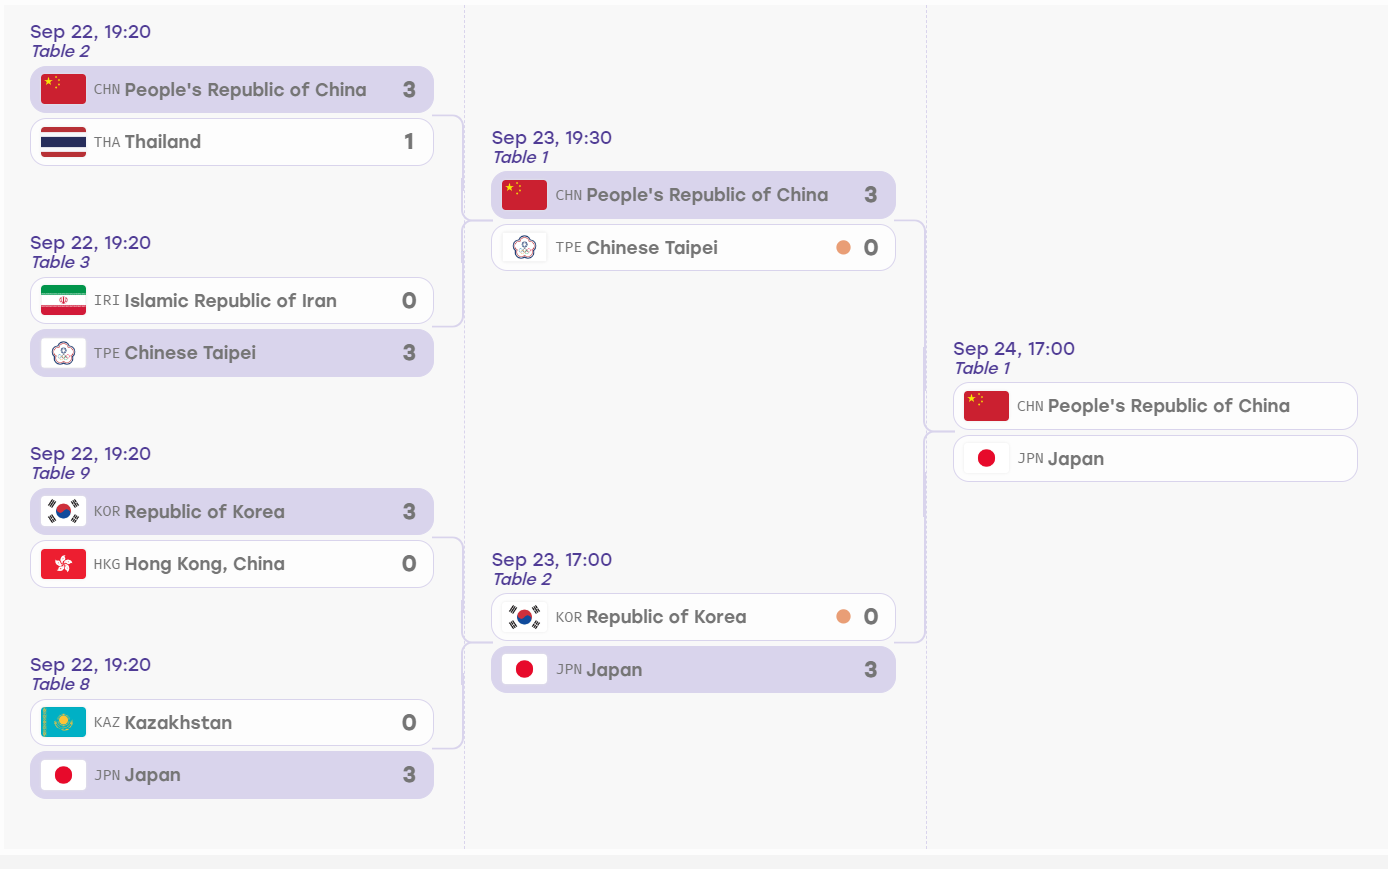Image resolution: width=1388 pixels, height=869 pixels.
Task: Click China flag in Sep 24 final
Action: point(986,406)
